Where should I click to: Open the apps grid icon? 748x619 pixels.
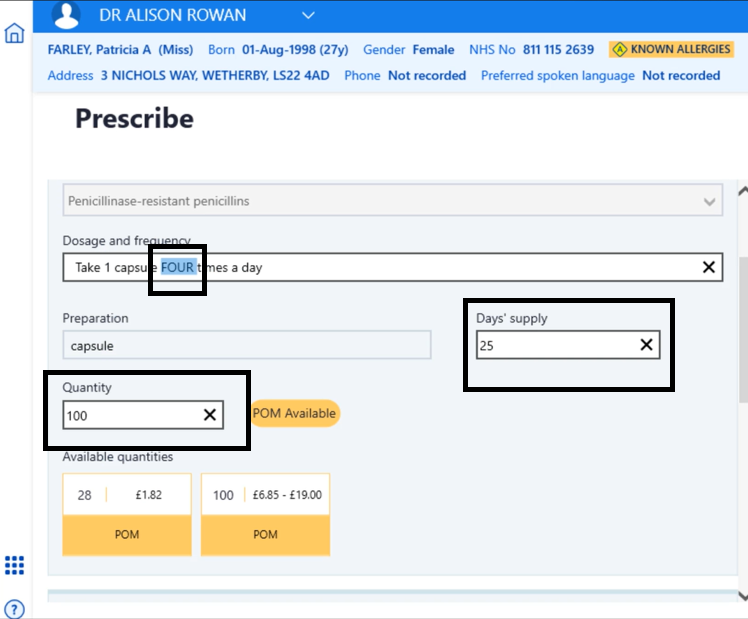point(14,565)
